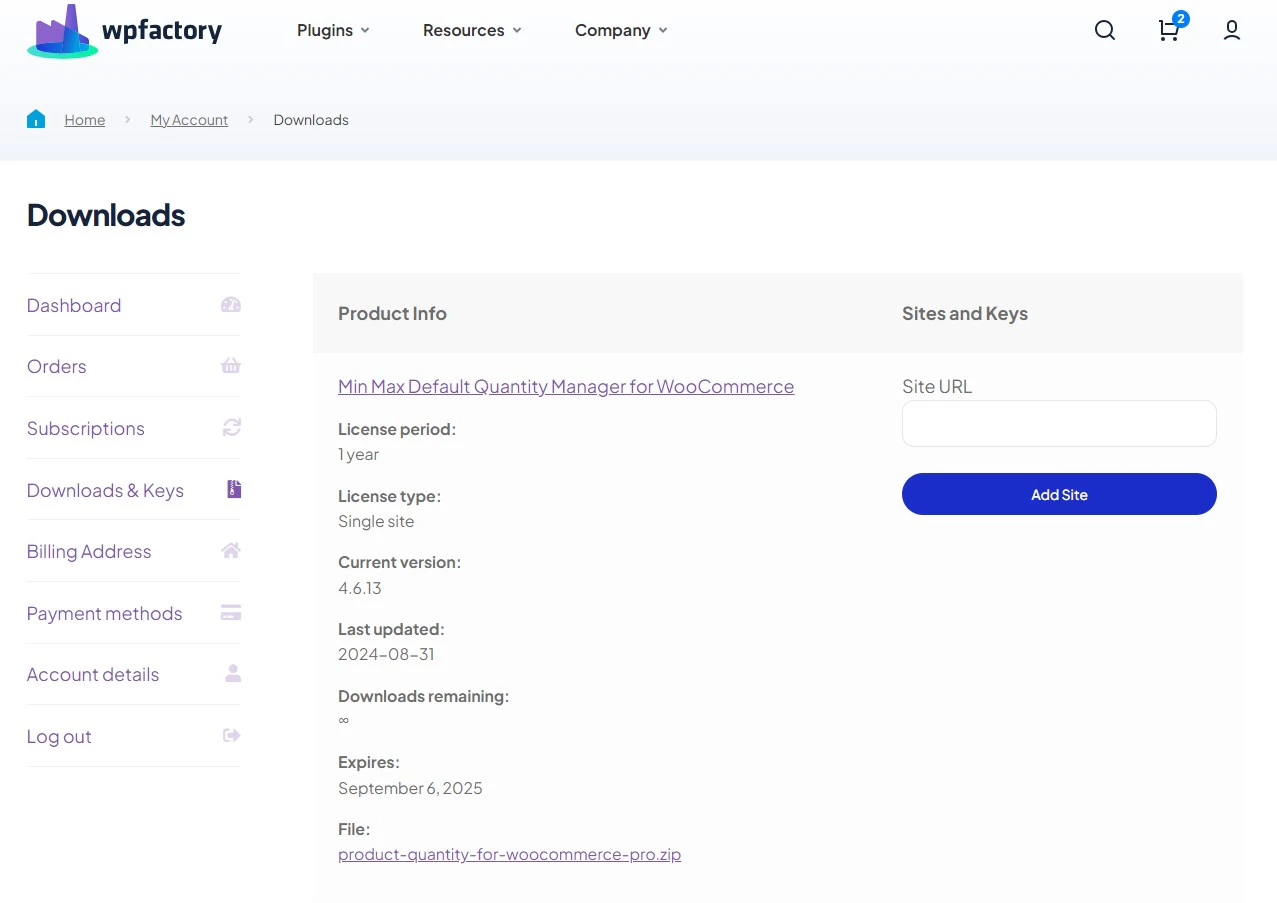Download the product-quantity-for-woocommerce-pro.zip file
Viewport: 1277px width, 903px height.
(x=510, y=854)
